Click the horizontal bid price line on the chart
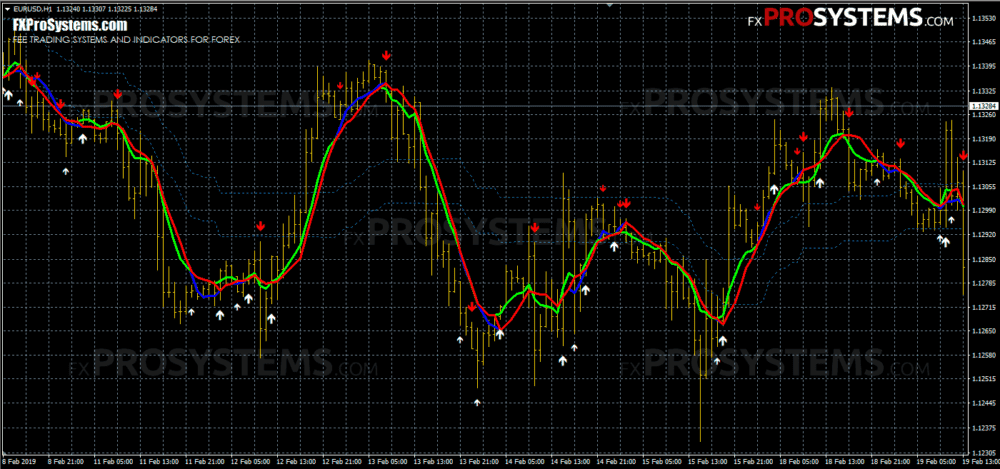1000x469 pixels. coord(485,105)
